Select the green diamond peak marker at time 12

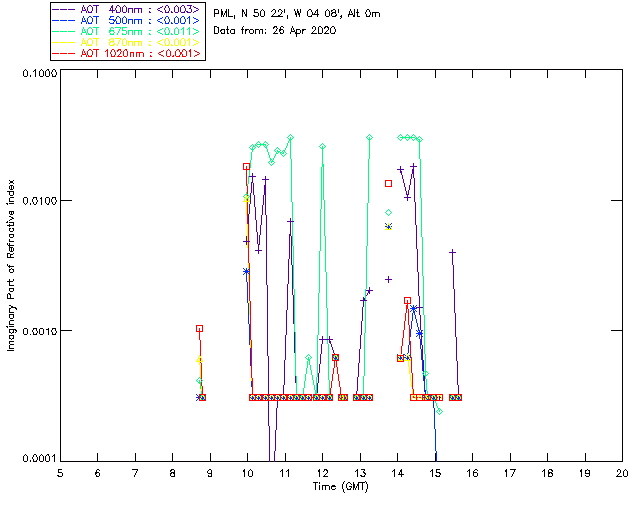click(x=322, y=147)
